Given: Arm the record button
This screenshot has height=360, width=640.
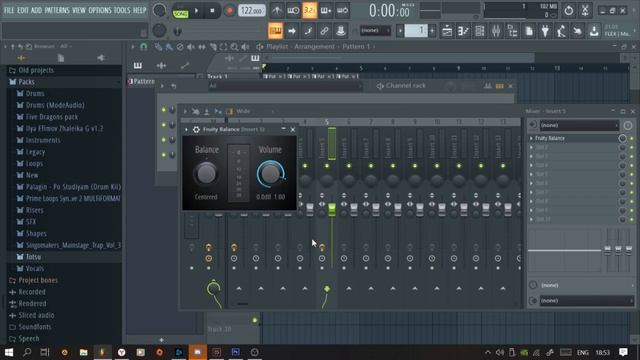Looking at the screenshot, I should tap(229, 11).
